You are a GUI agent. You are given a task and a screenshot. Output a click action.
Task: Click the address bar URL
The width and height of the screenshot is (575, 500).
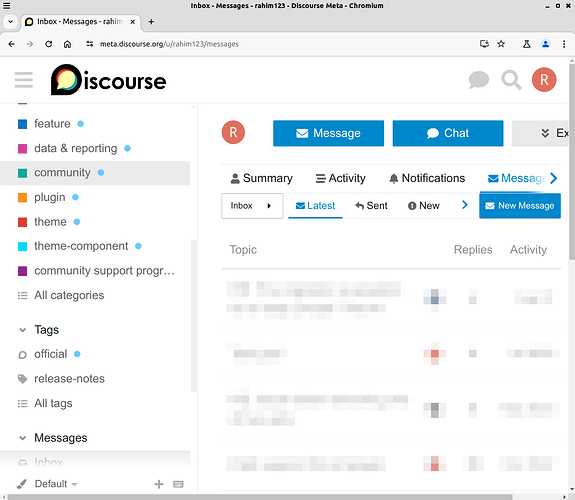[x=169, y=44]
